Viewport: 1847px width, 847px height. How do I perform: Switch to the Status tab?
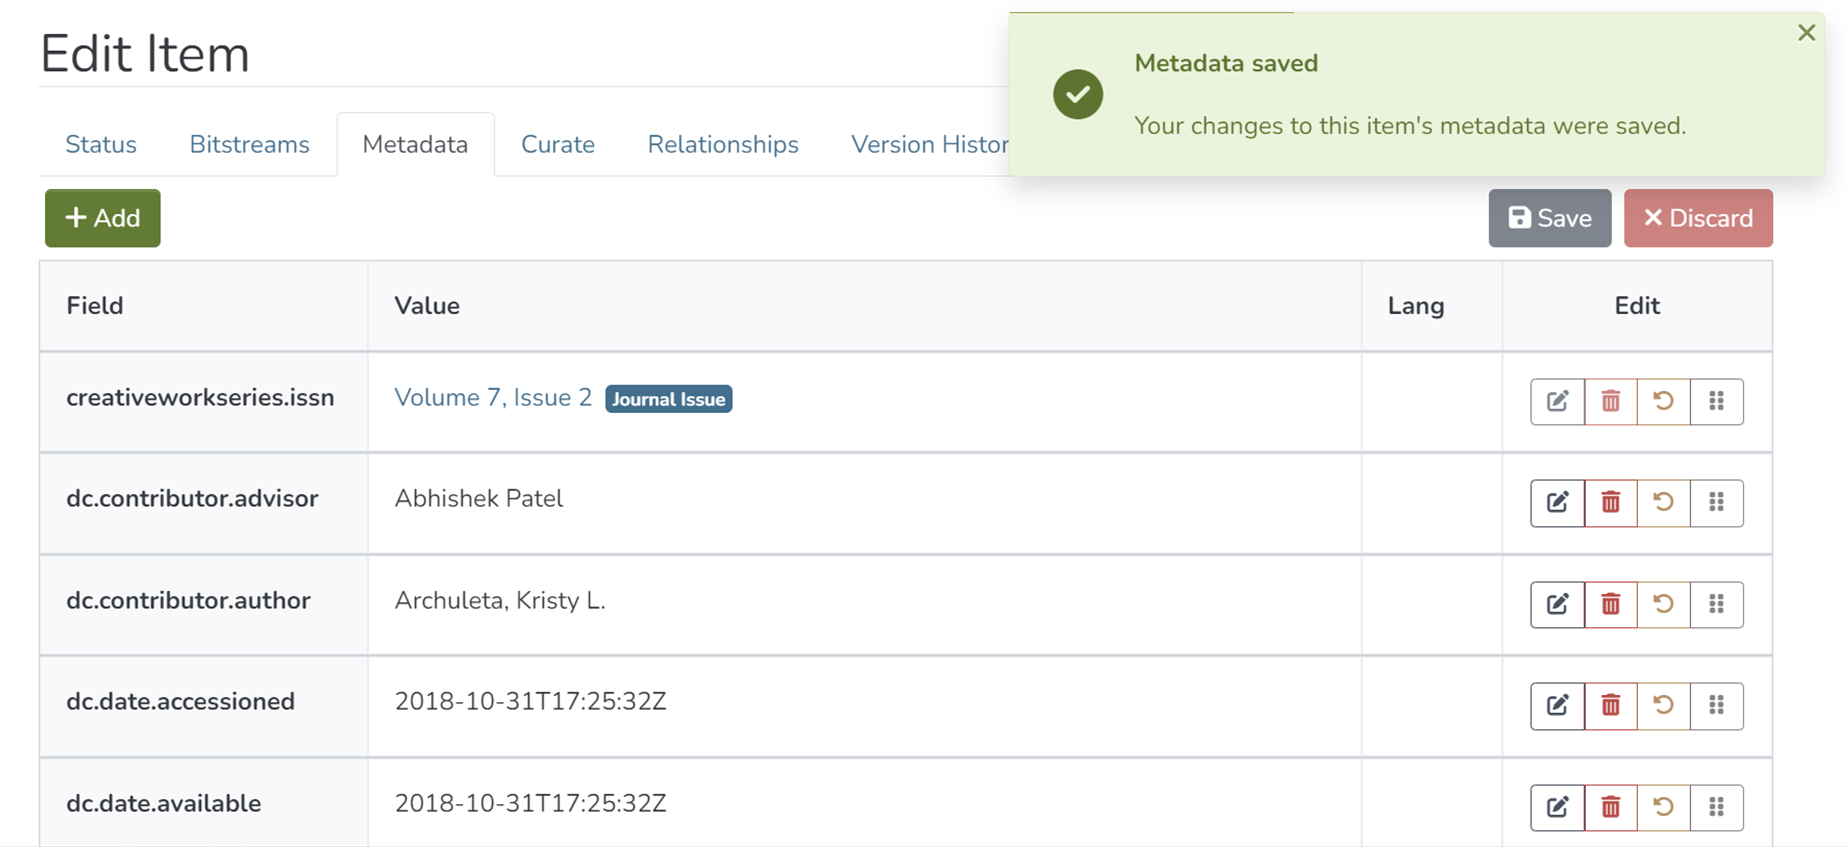(101, 145)
